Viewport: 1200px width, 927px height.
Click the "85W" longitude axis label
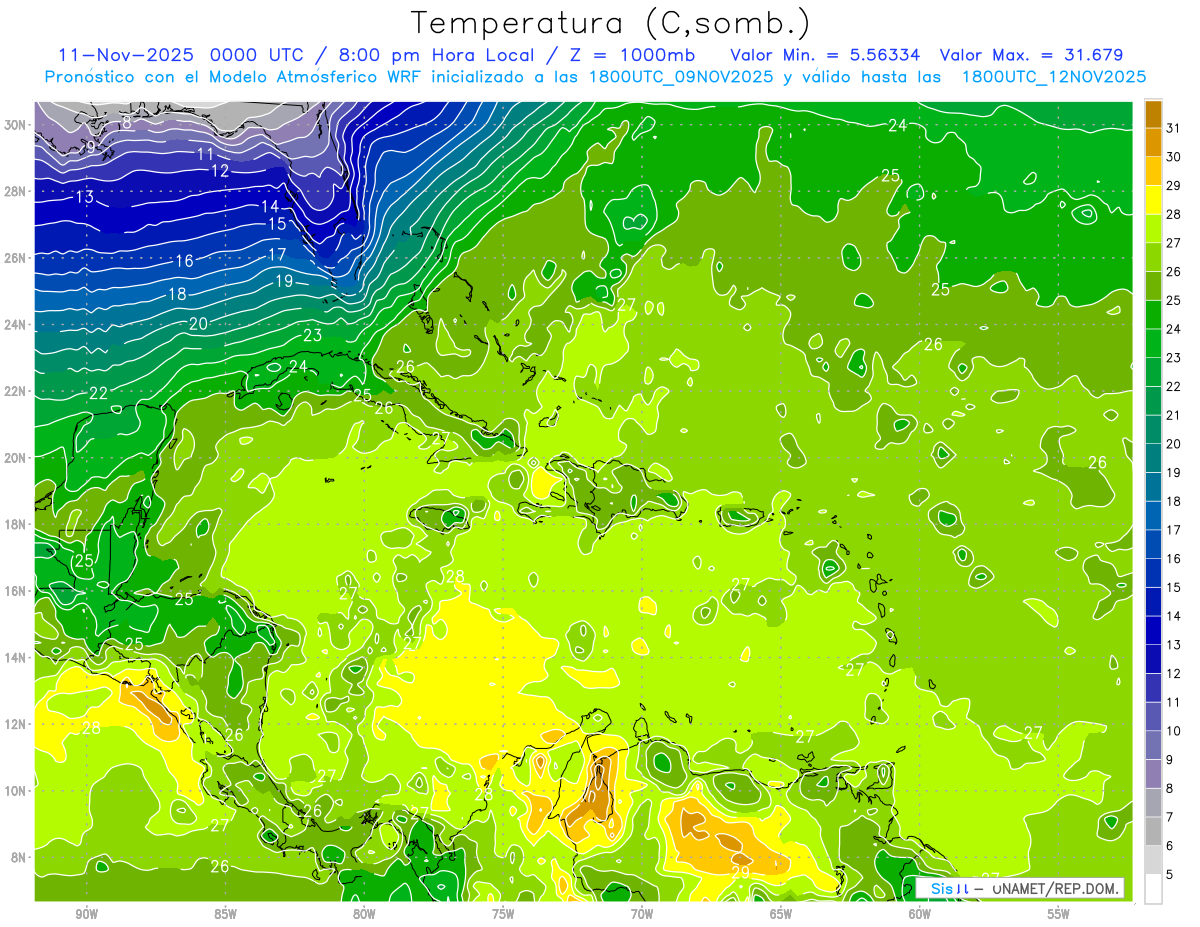pos(225,915)
